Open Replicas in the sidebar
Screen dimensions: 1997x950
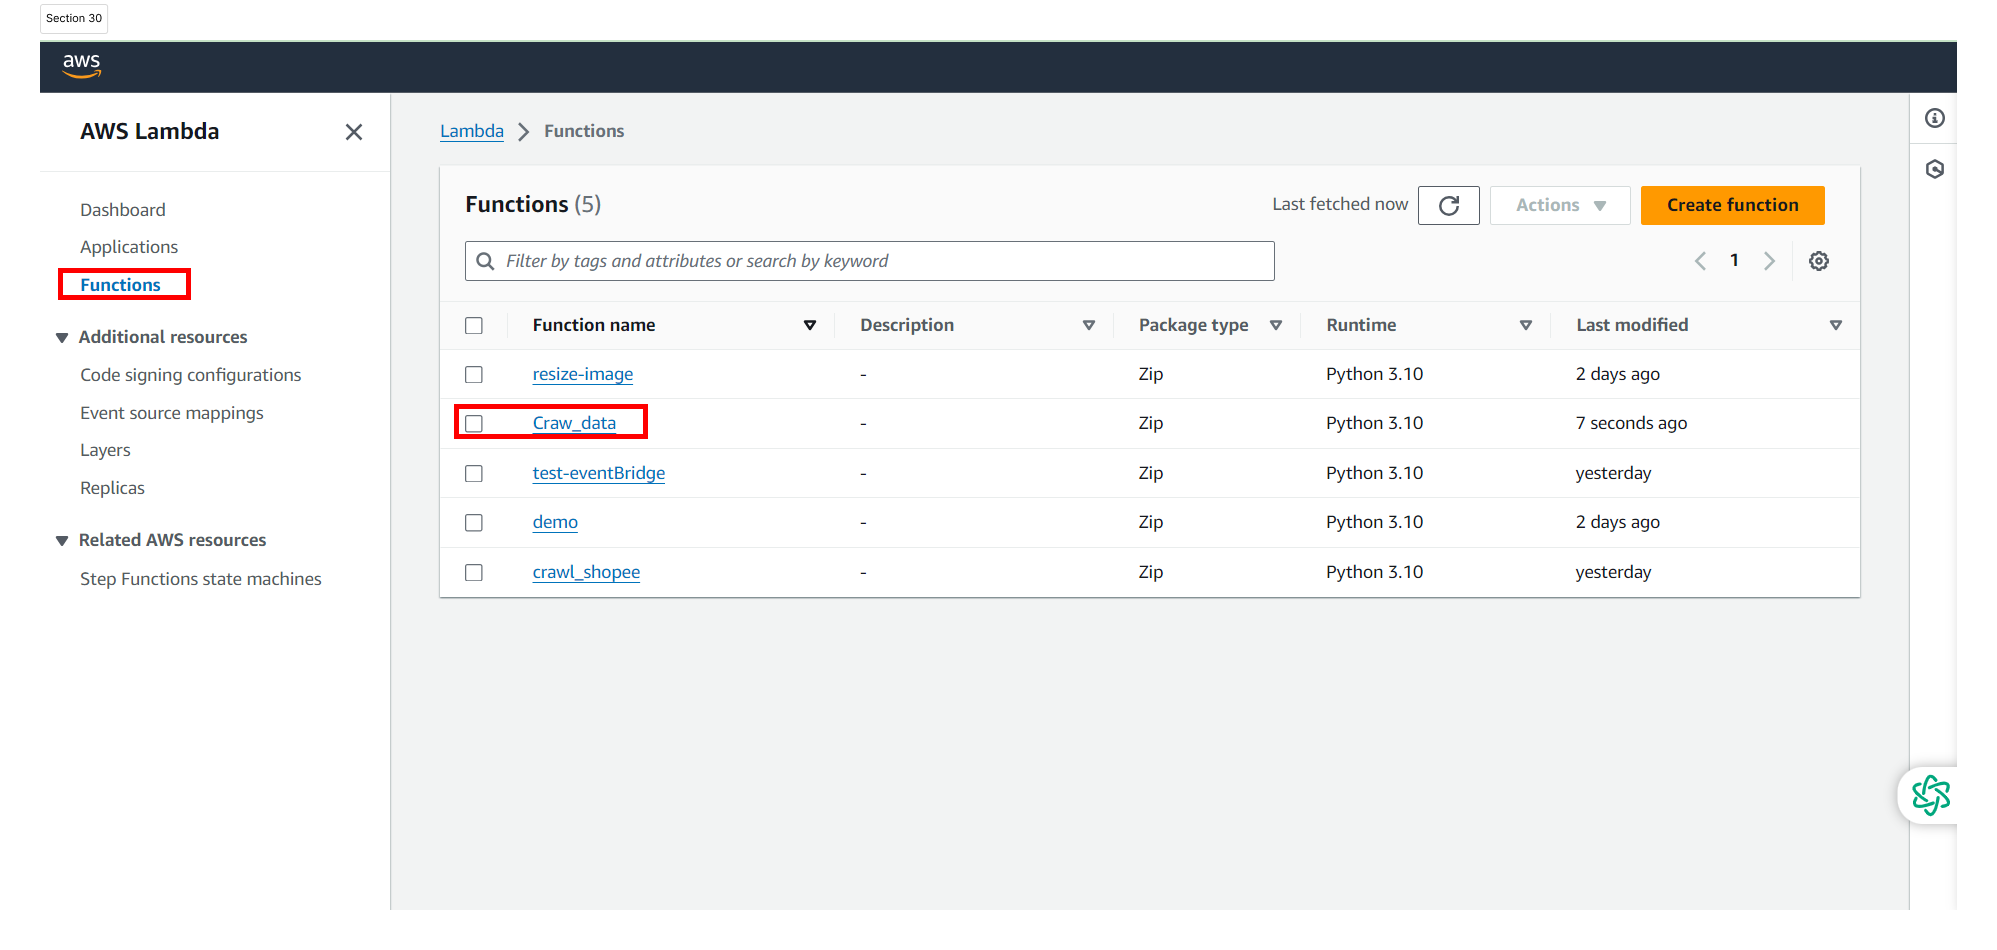pos(112,488)
